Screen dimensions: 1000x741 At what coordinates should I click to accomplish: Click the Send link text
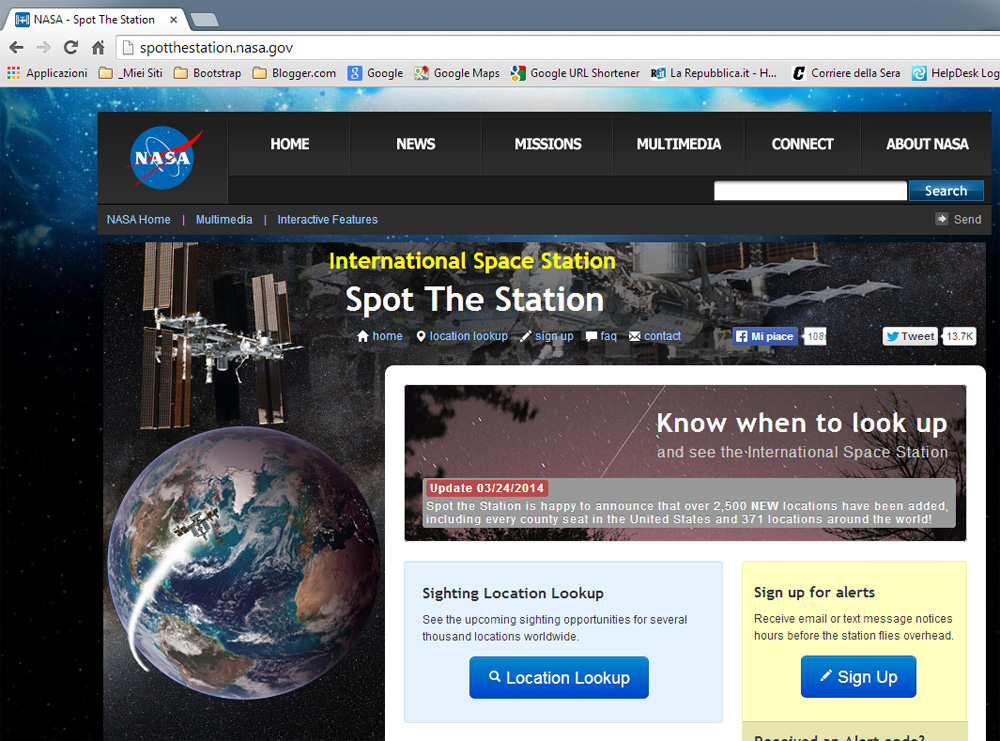(x=967, y=219)
